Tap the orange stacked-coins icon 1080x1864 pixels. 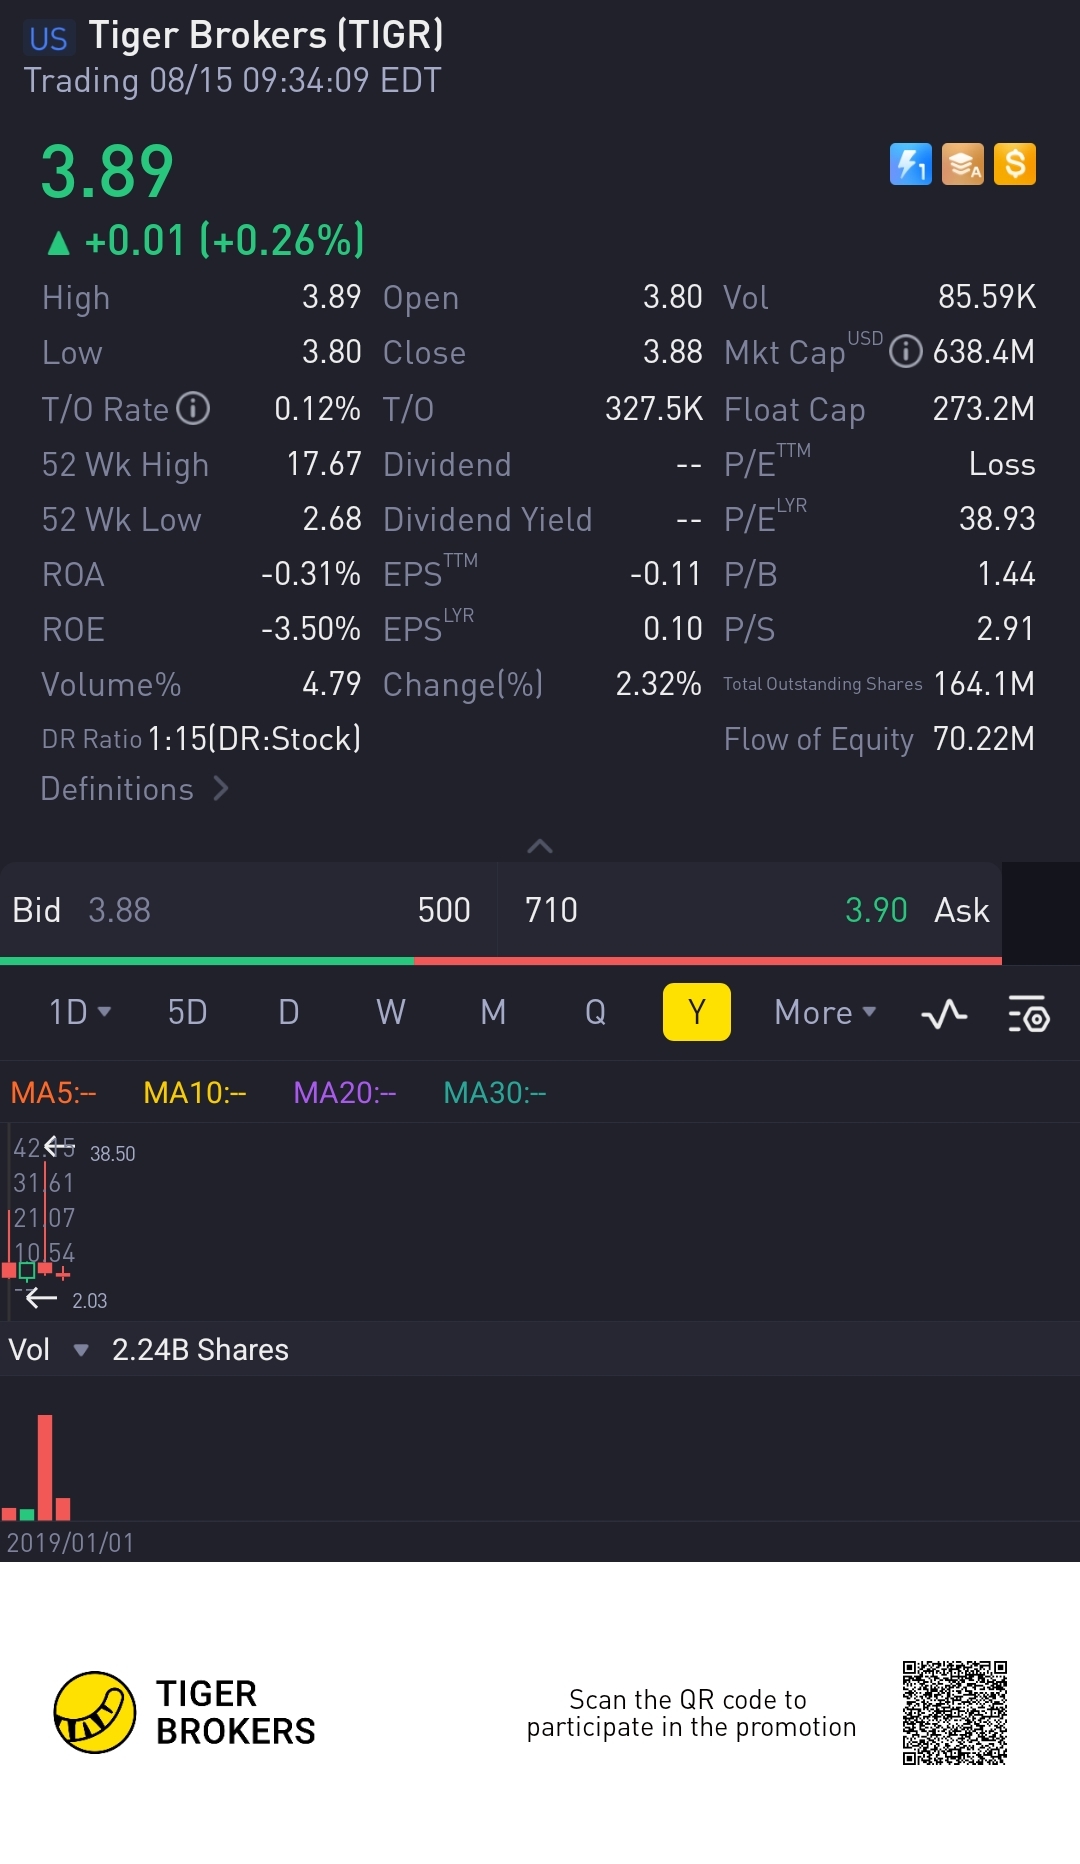click(963, 164)
